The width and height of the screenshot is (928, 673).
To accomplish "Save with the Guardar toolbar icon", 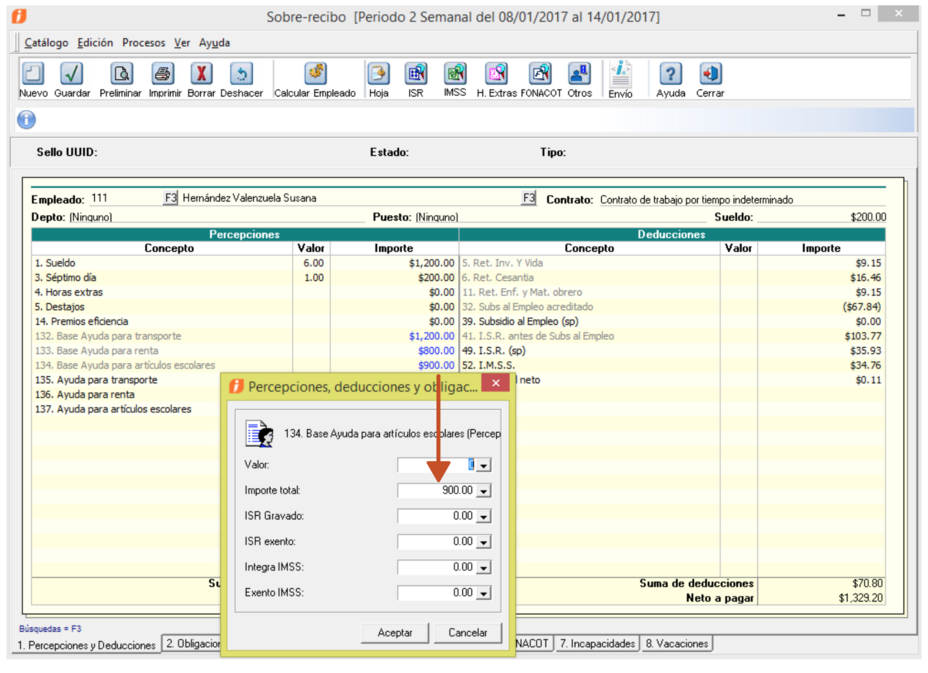I will tap(72, 75).
